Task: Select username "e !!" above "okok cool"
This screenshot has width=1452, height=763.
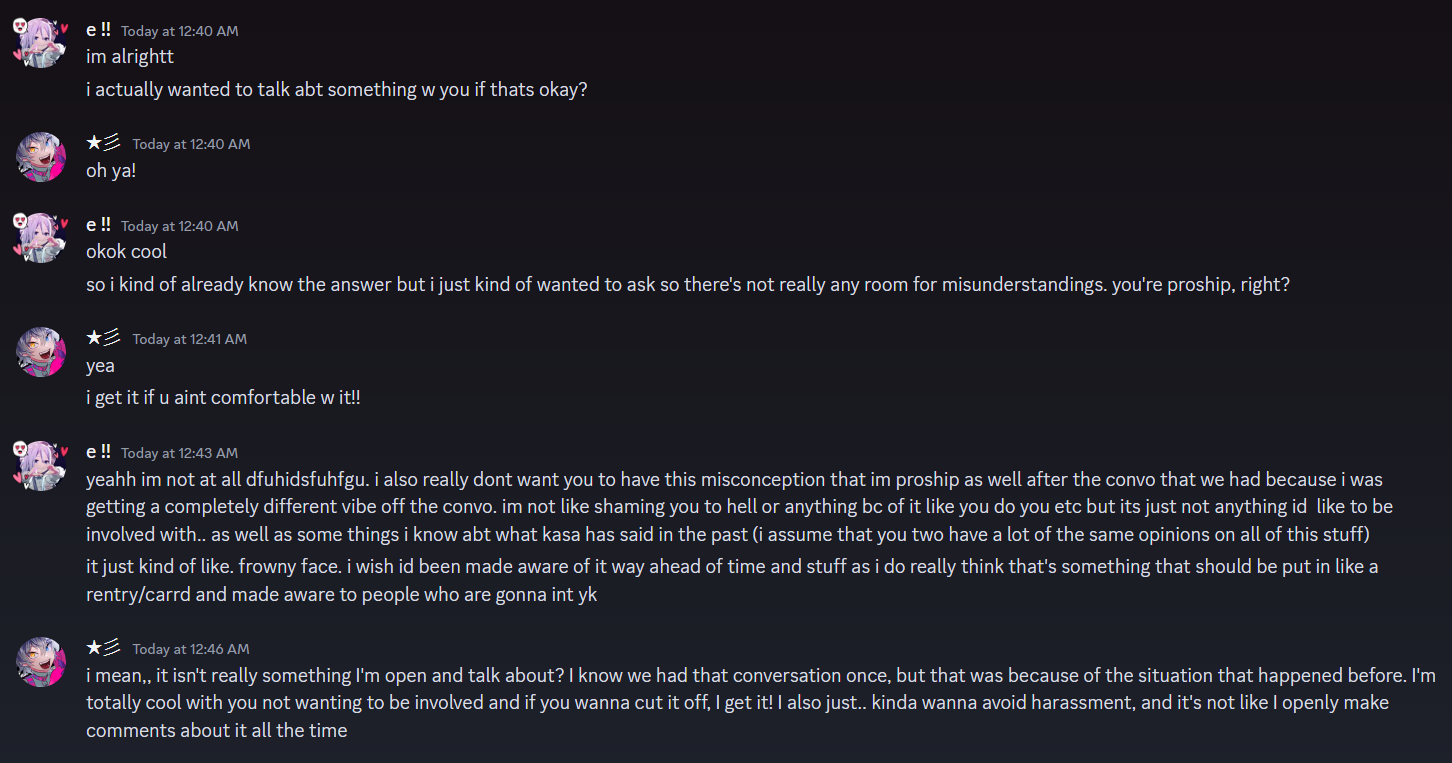Action: point(98,225)
